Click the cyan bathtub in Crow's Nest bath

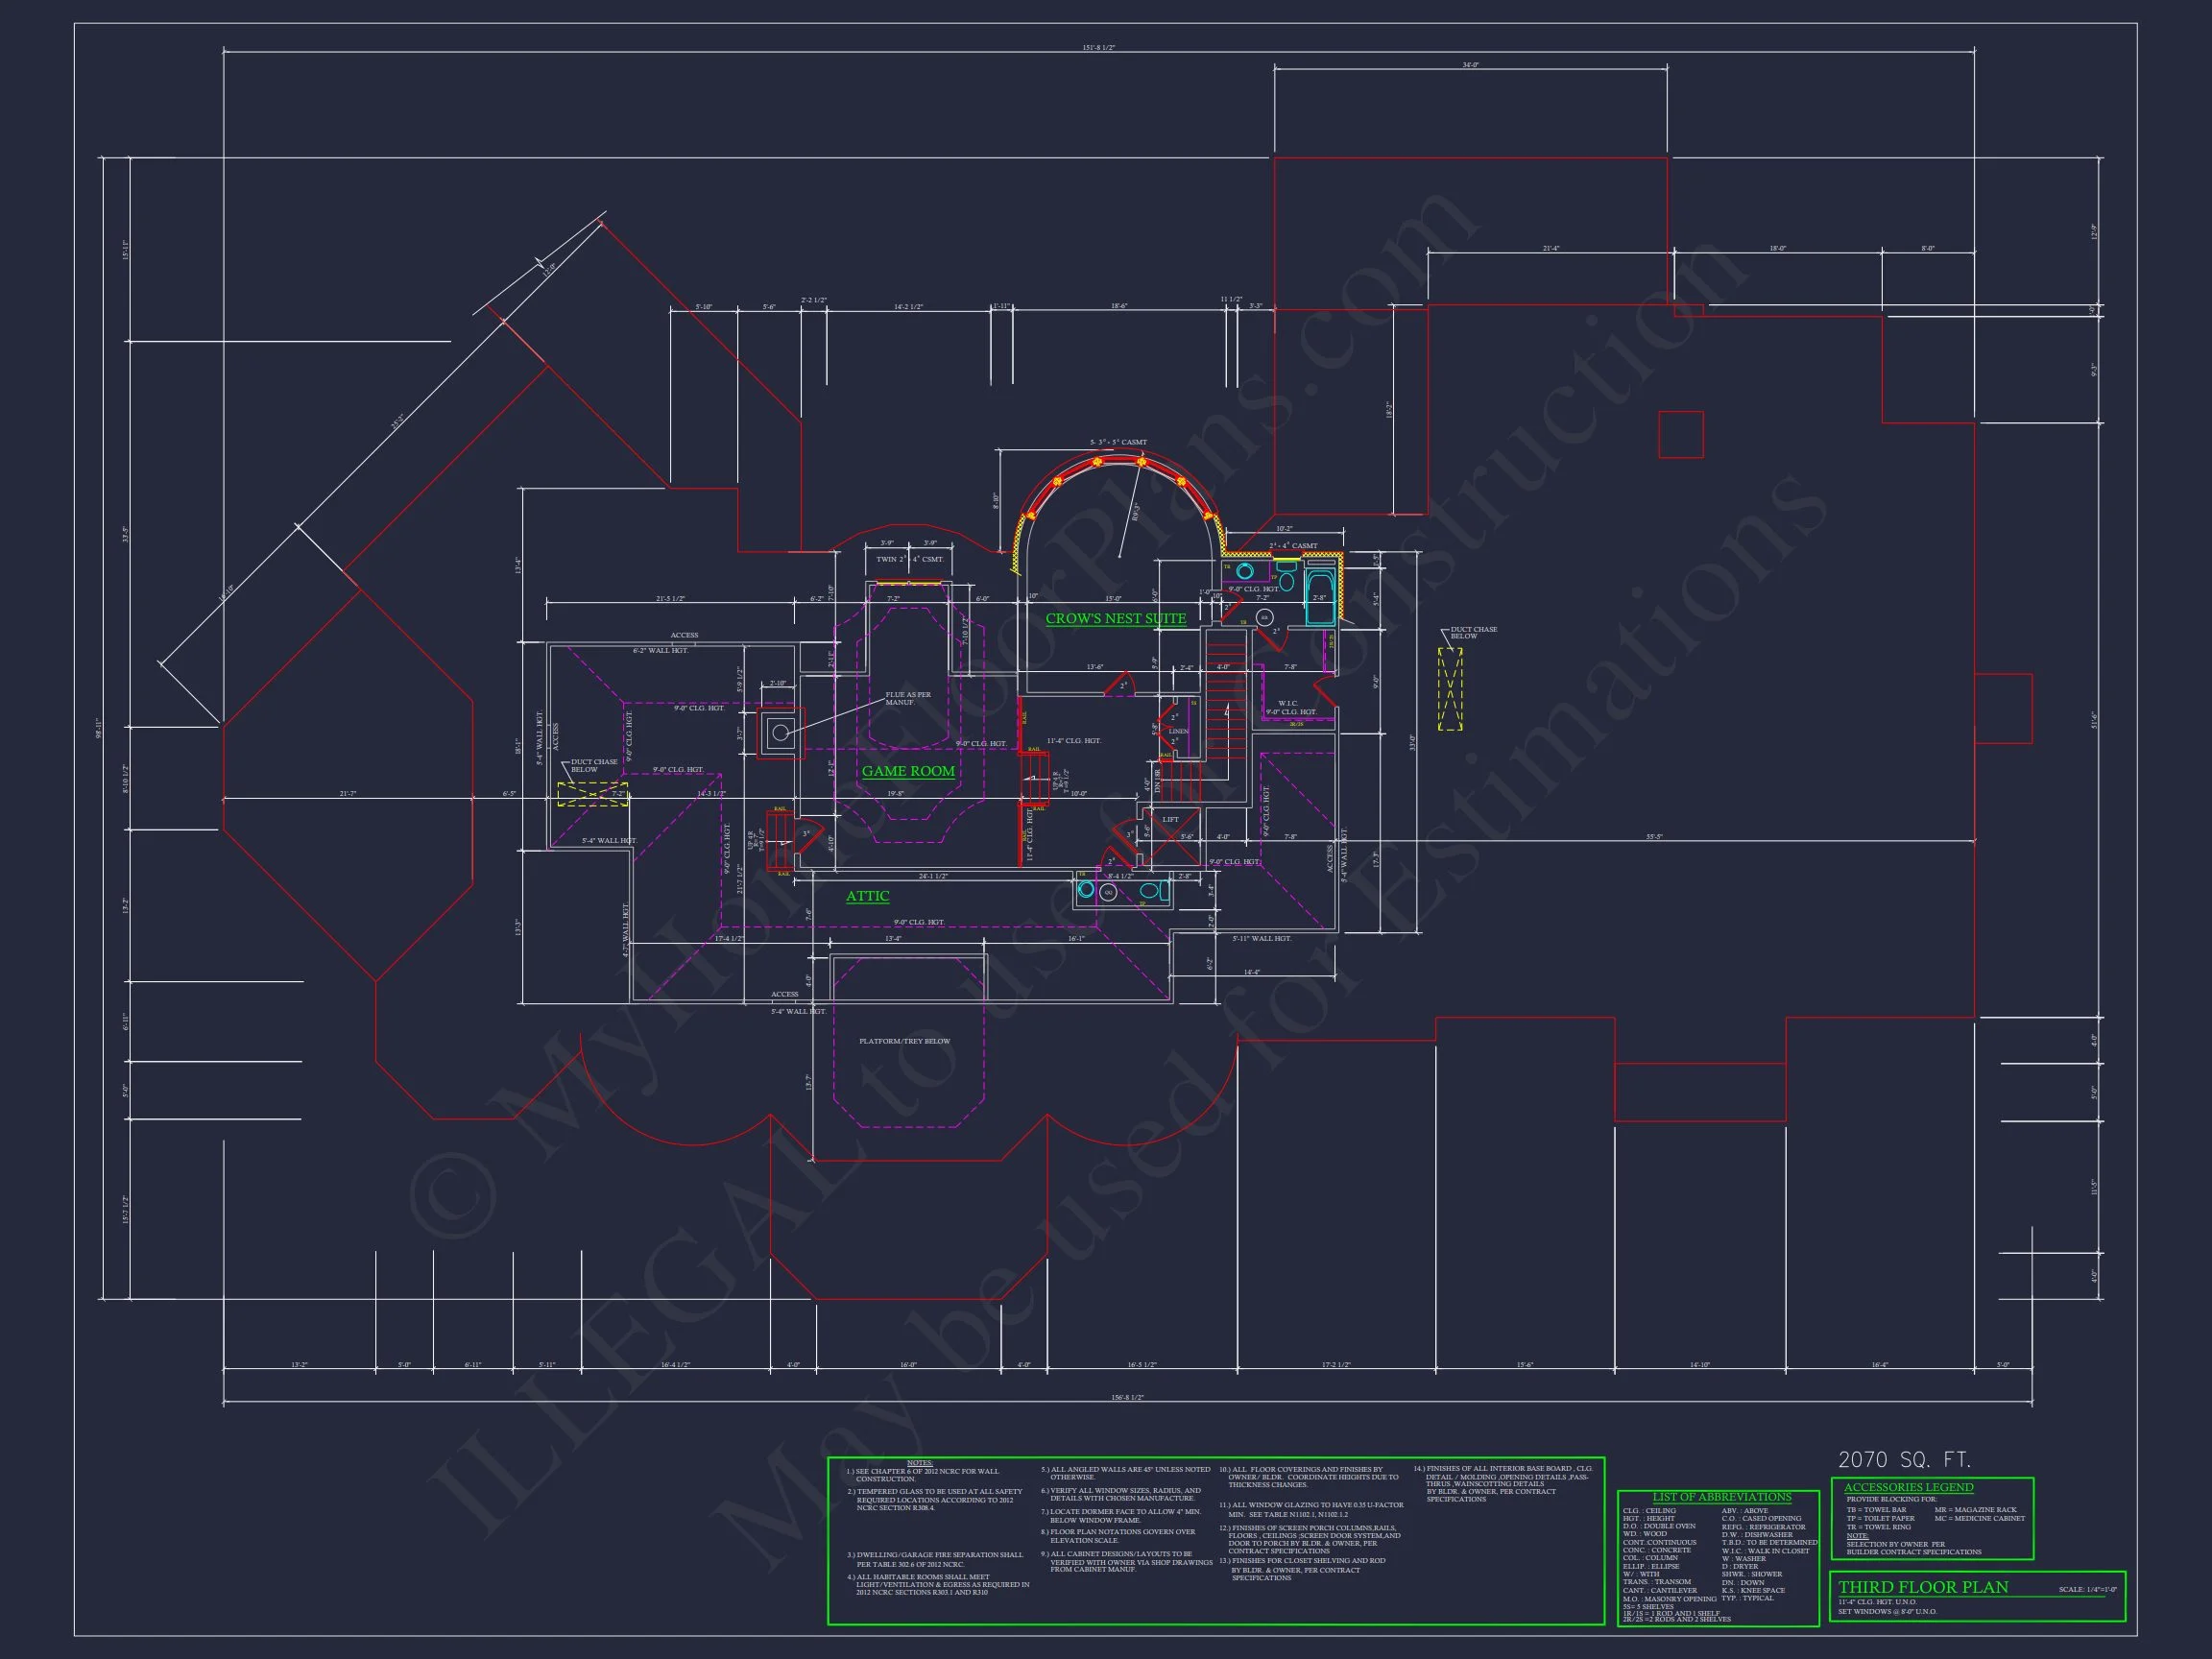pos(1320,597)
